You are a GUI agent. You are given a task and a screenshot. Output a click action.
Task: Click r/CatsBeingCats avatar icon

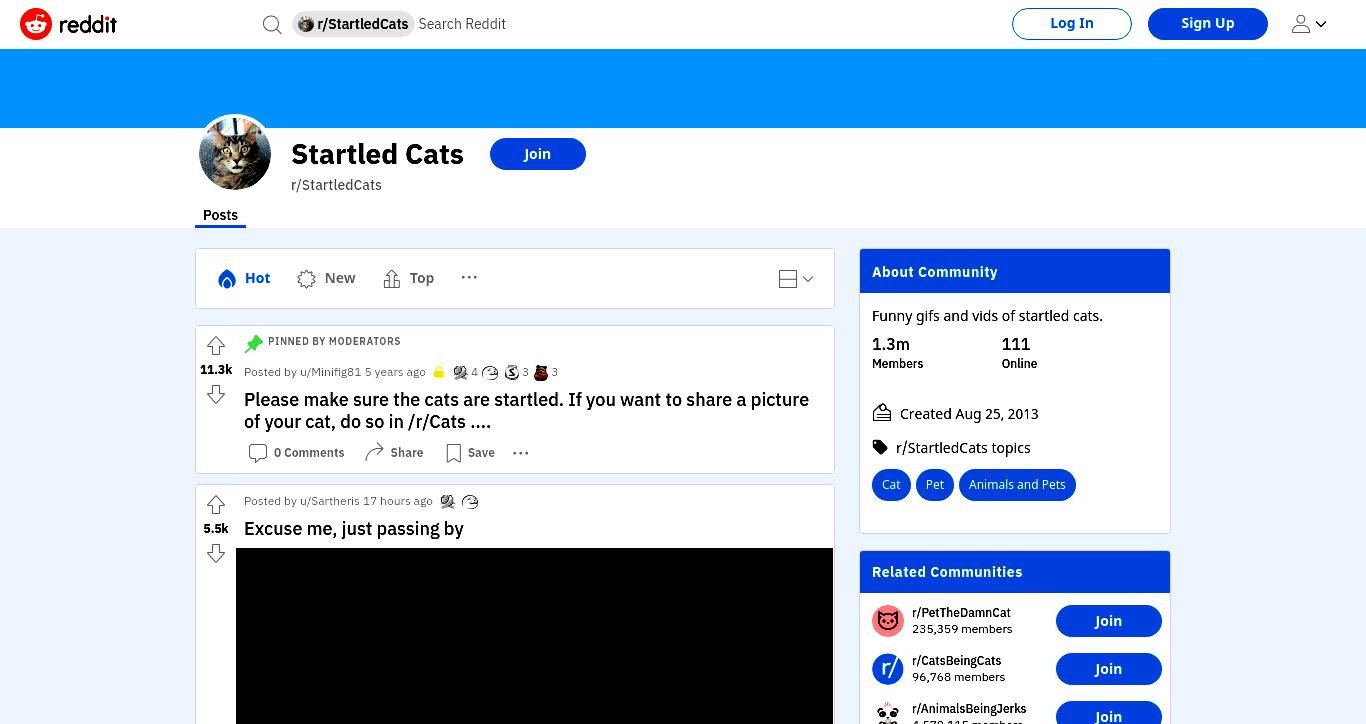tap(888, 669)
